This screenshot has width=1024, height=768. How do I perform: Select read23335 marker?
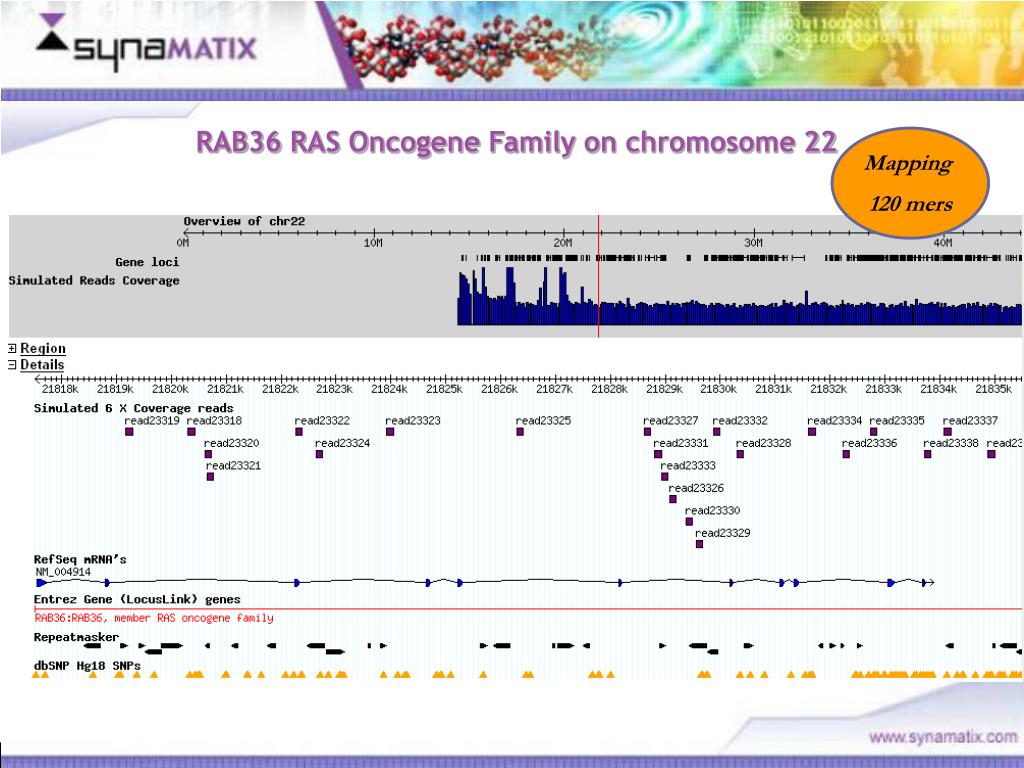click(873, 432)
